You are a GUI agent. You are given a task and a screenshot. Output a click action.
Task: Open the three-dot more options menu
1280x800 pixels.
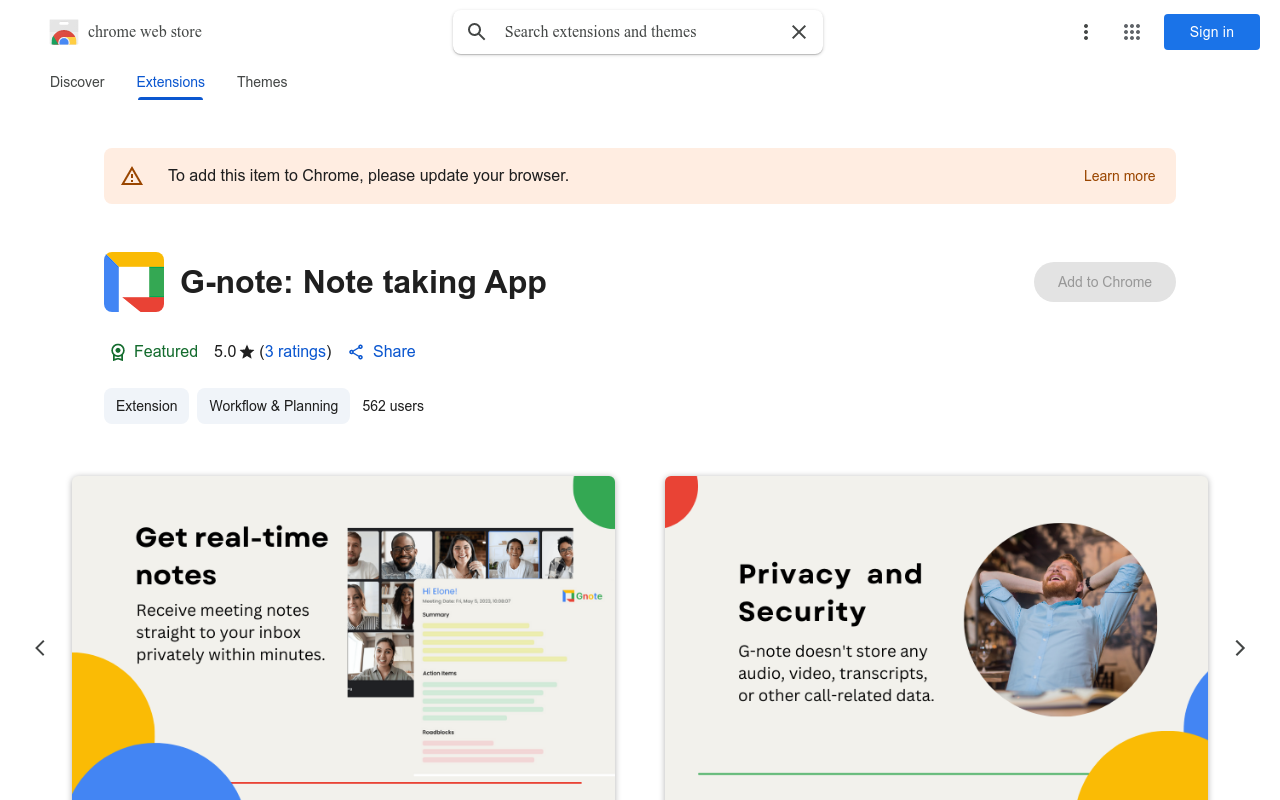pos(1086,32)
